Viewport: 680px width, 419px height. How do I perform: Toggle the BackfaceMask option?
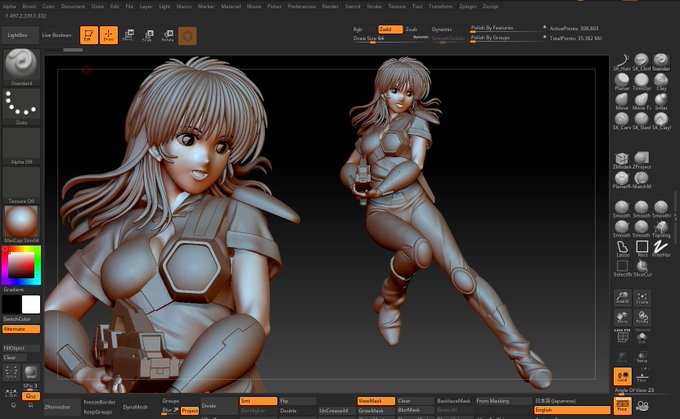454,401
